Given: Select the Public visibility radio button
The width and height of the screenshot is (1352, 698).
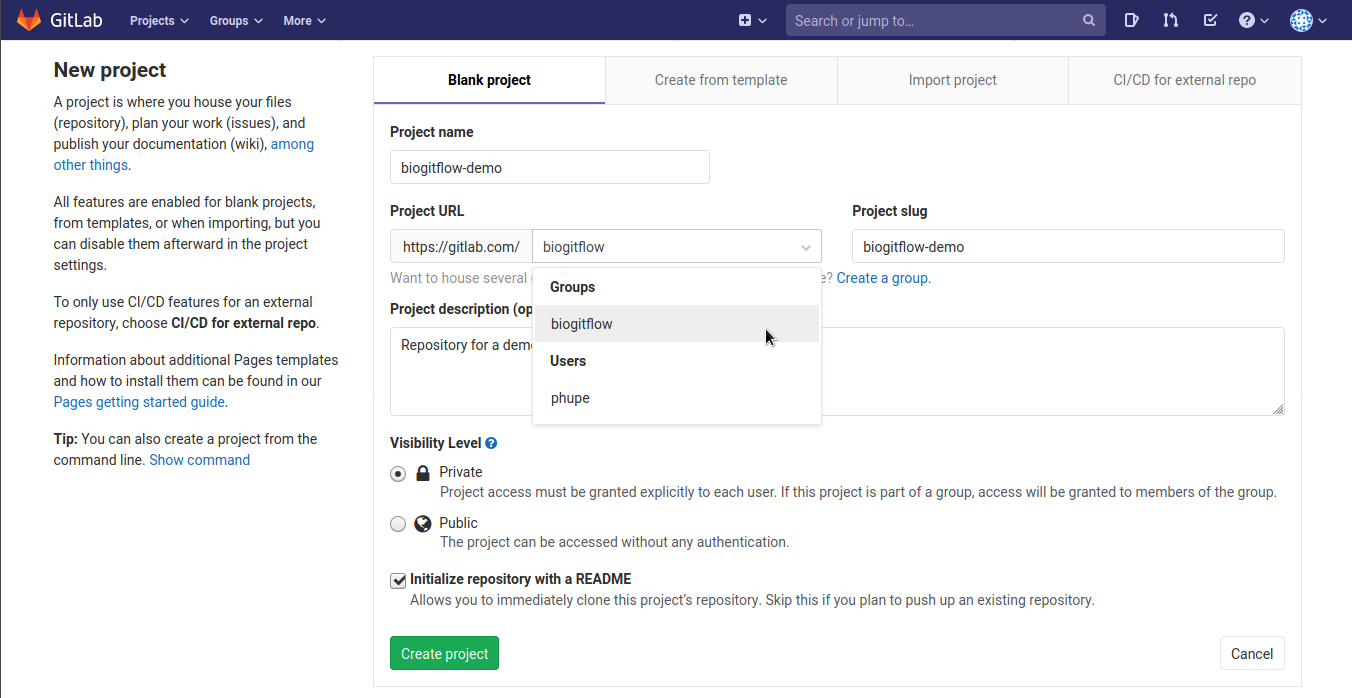Looking at the screenshot, I should [398, 524].
